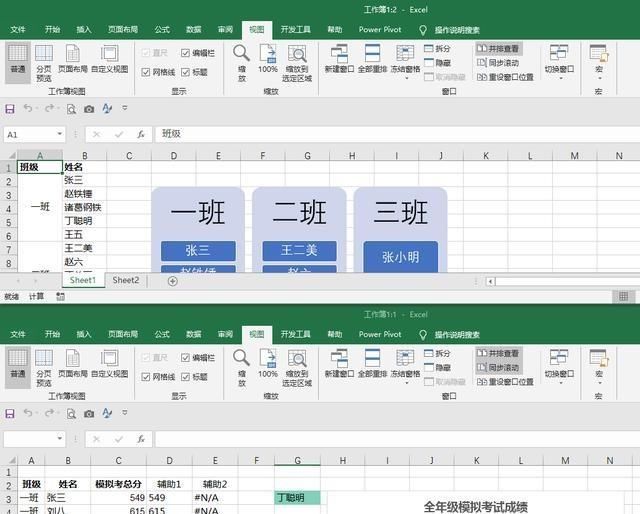Click the Split button in top window
This screenshot has width=640, height=514.
[438, 49]
